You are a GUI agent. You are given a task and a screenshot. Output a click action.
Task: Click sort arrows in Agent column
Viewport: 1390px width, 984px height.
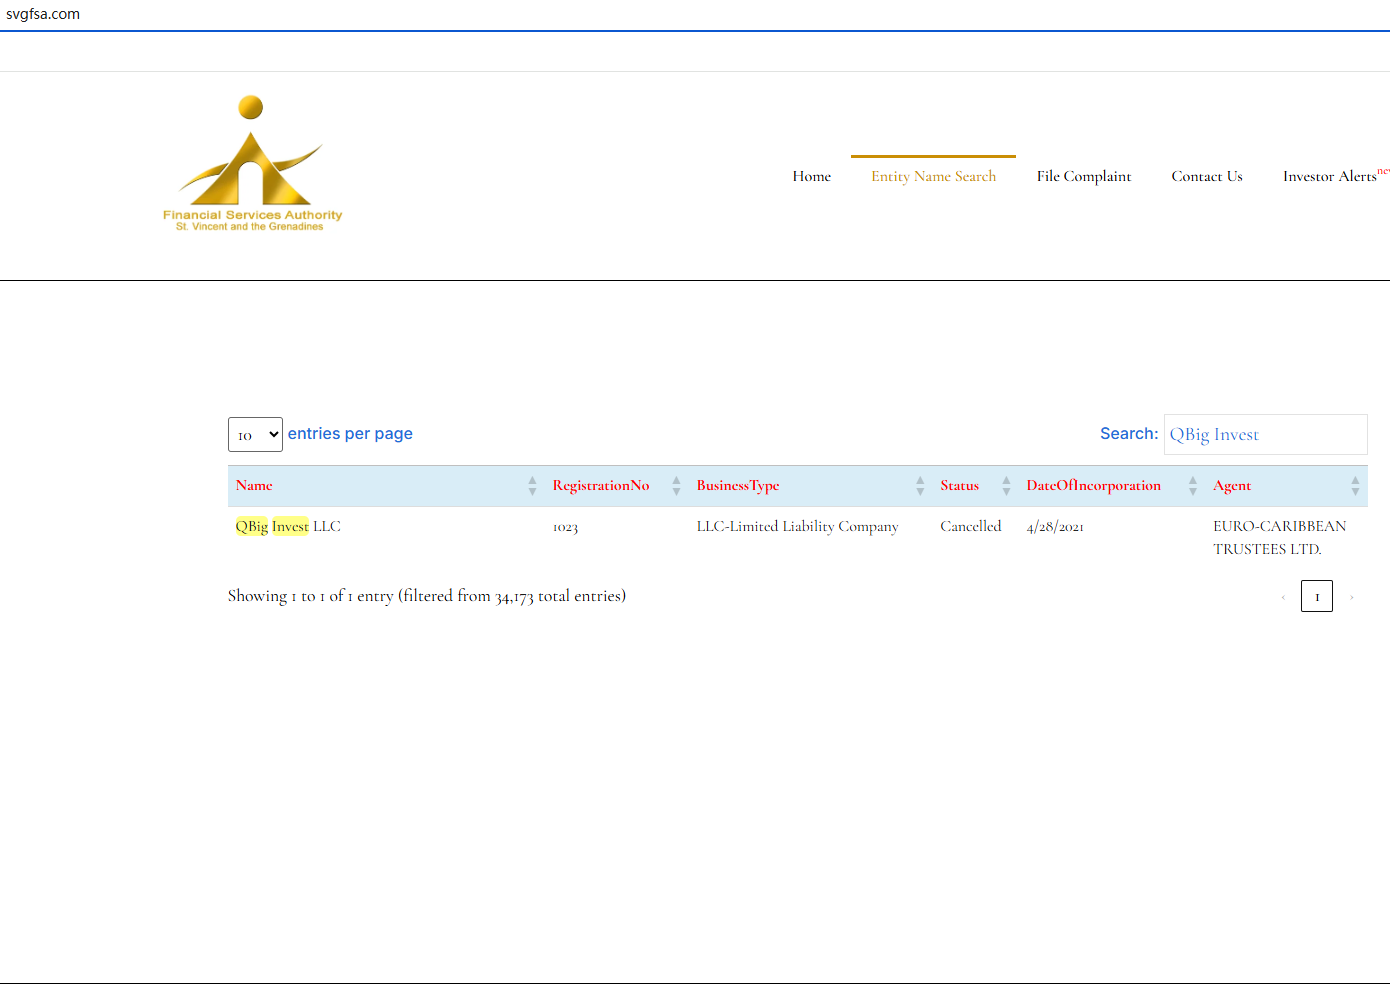[1355, 486]
